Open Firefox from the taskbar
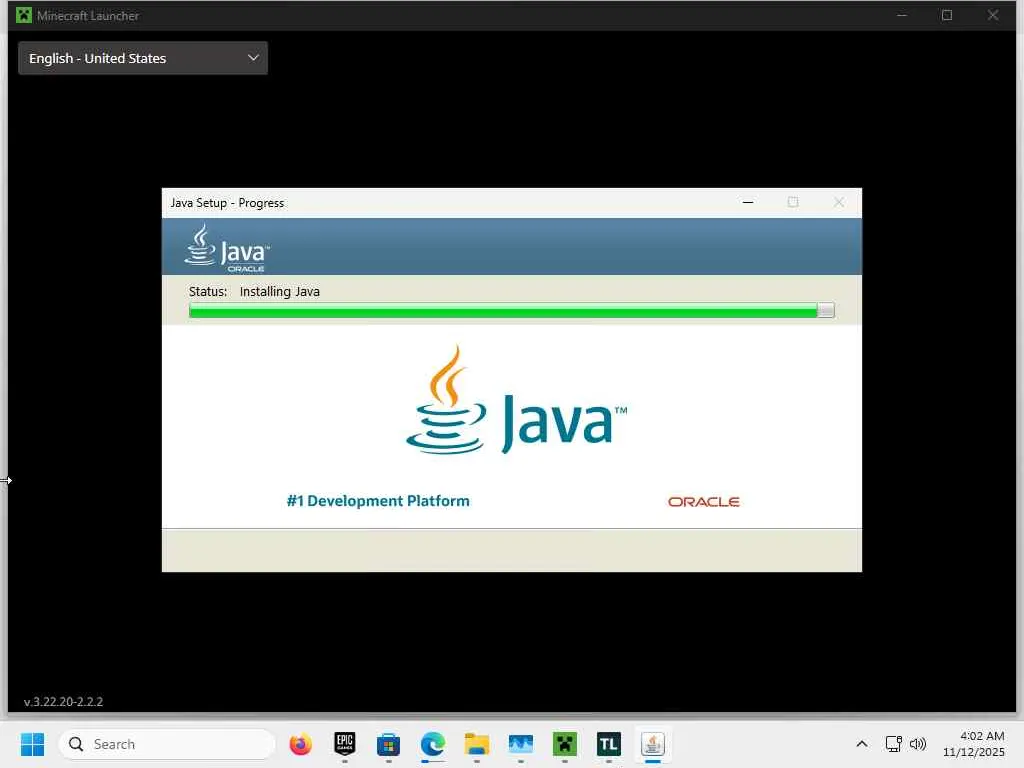Image resolution: width=1024 pixels, height=768 pixels. (300, 744)
